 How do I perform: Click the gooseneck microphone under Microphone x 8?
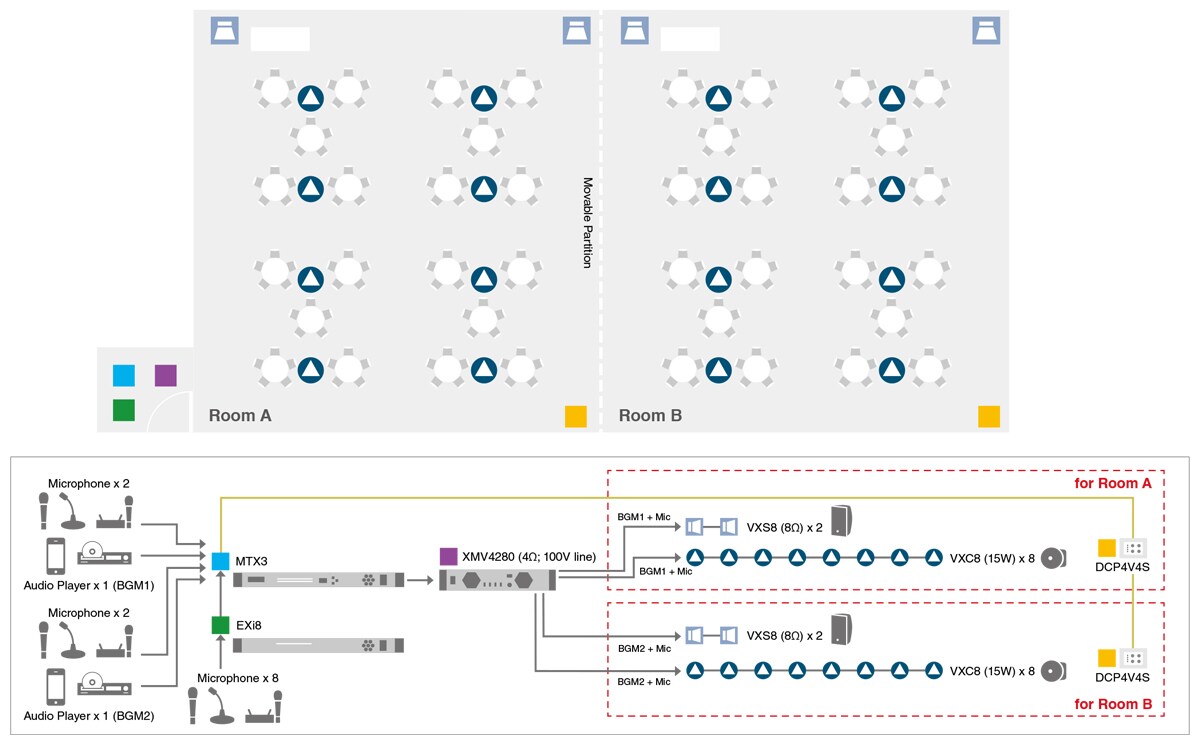click(x=221, y=708)
